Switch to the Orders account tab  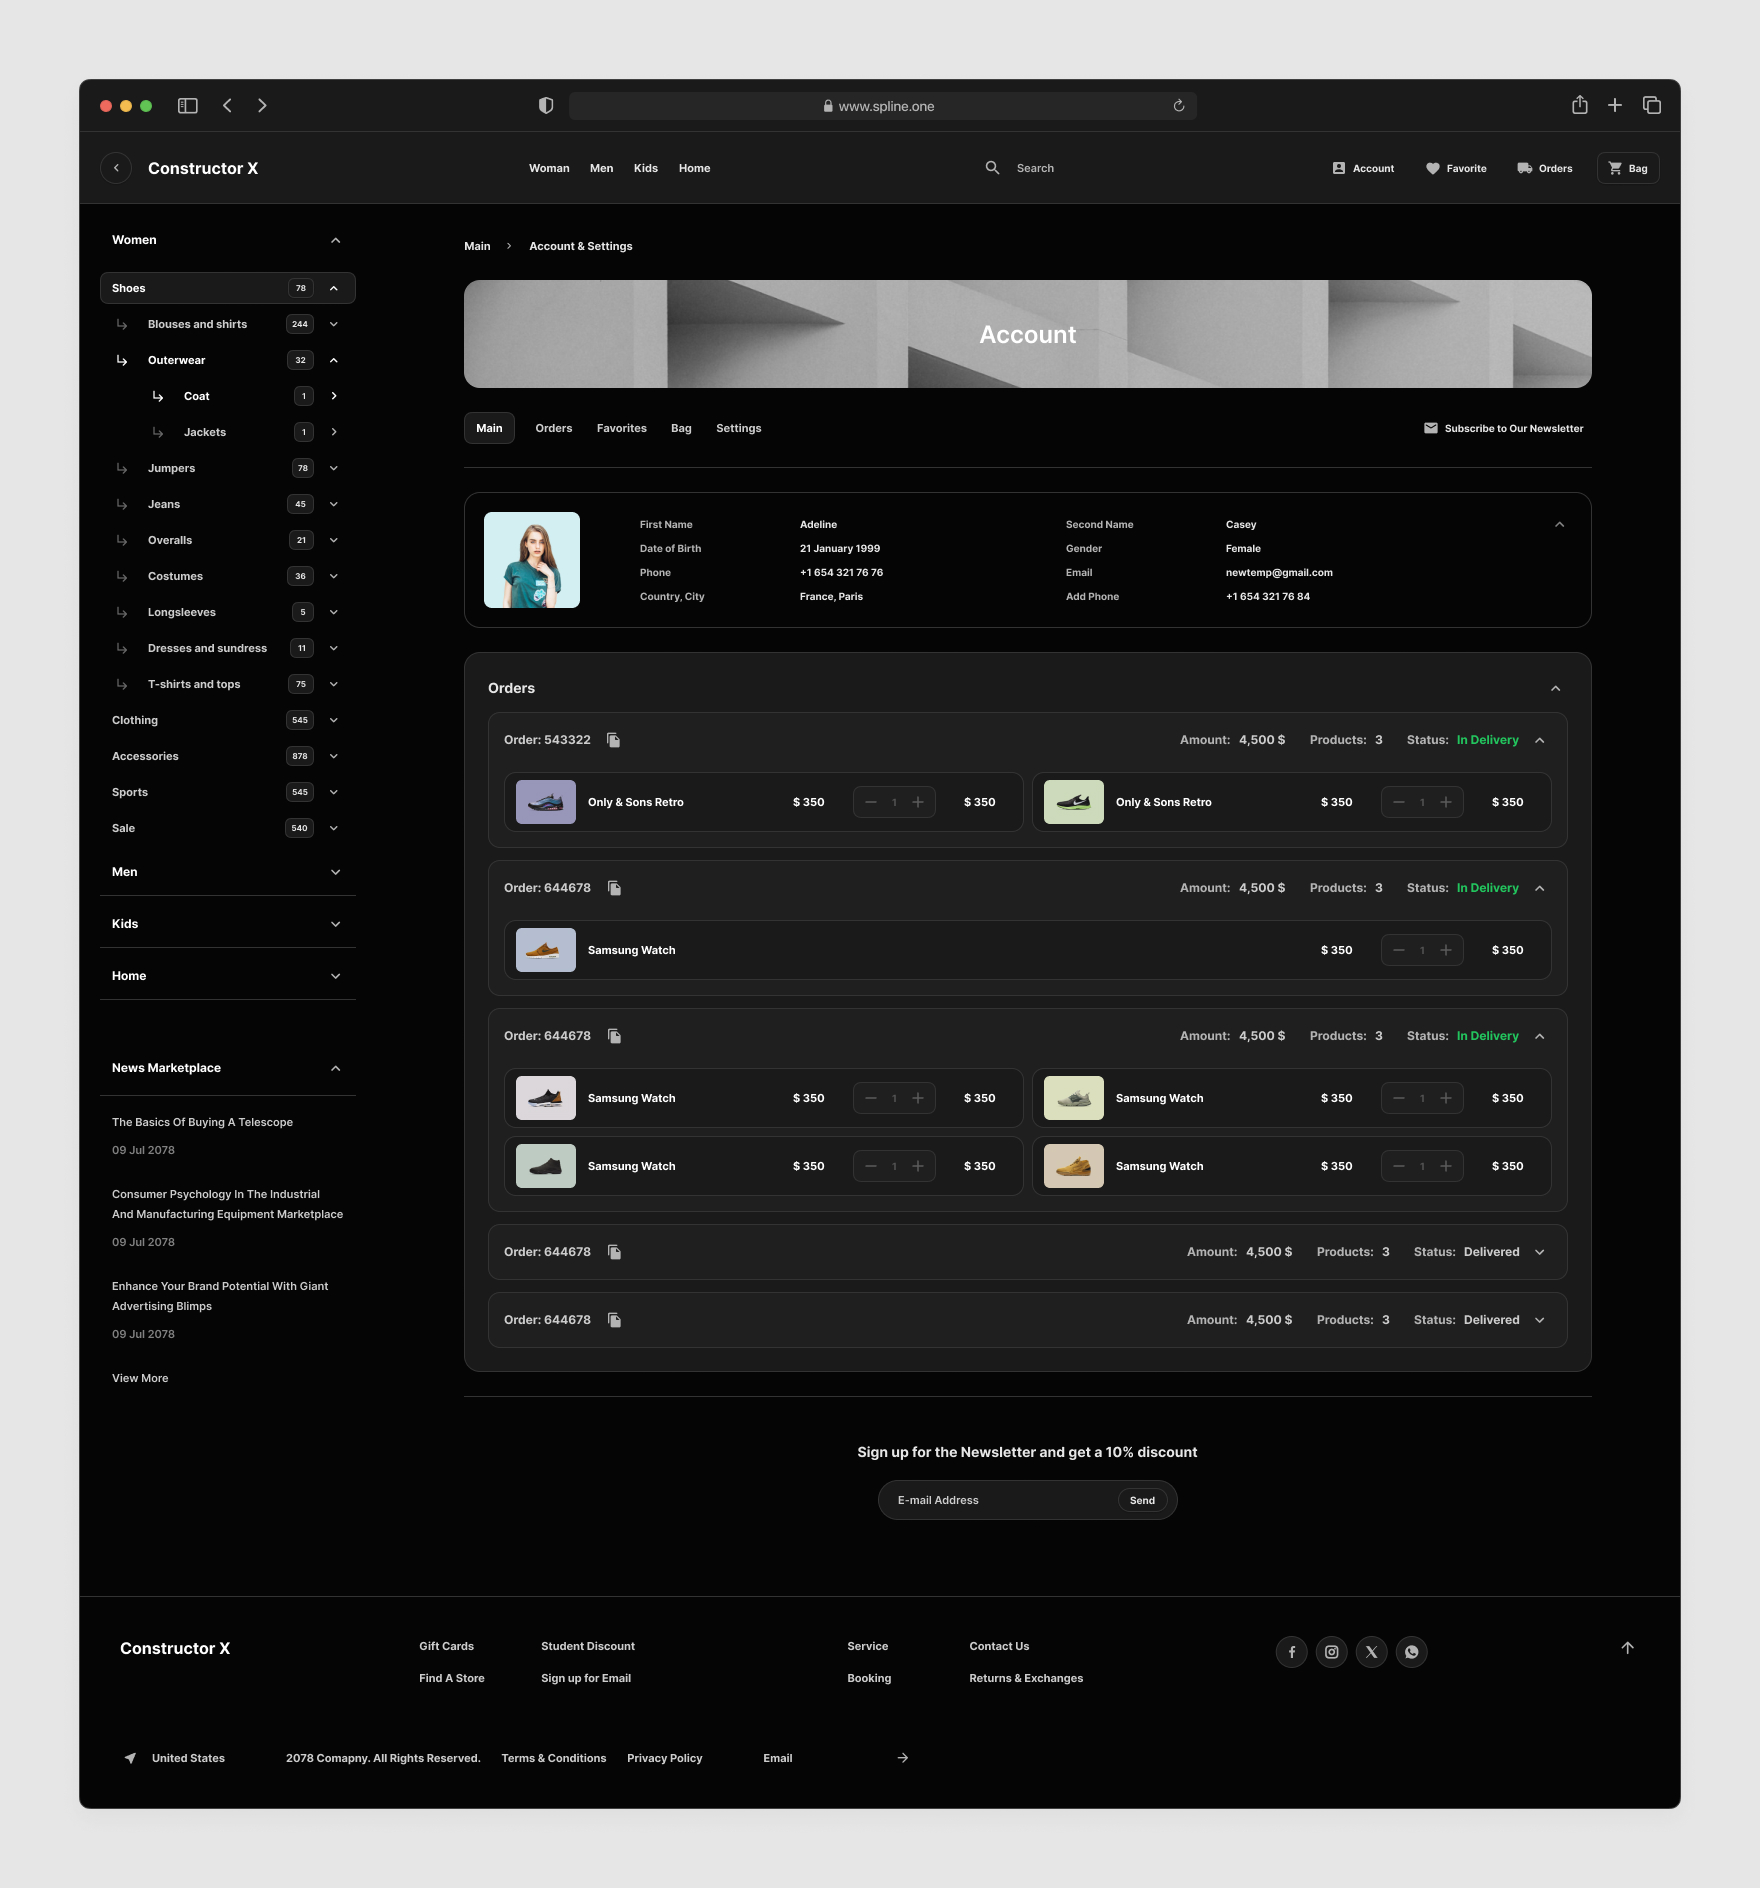pyautogui.click(x=554, y=428)
